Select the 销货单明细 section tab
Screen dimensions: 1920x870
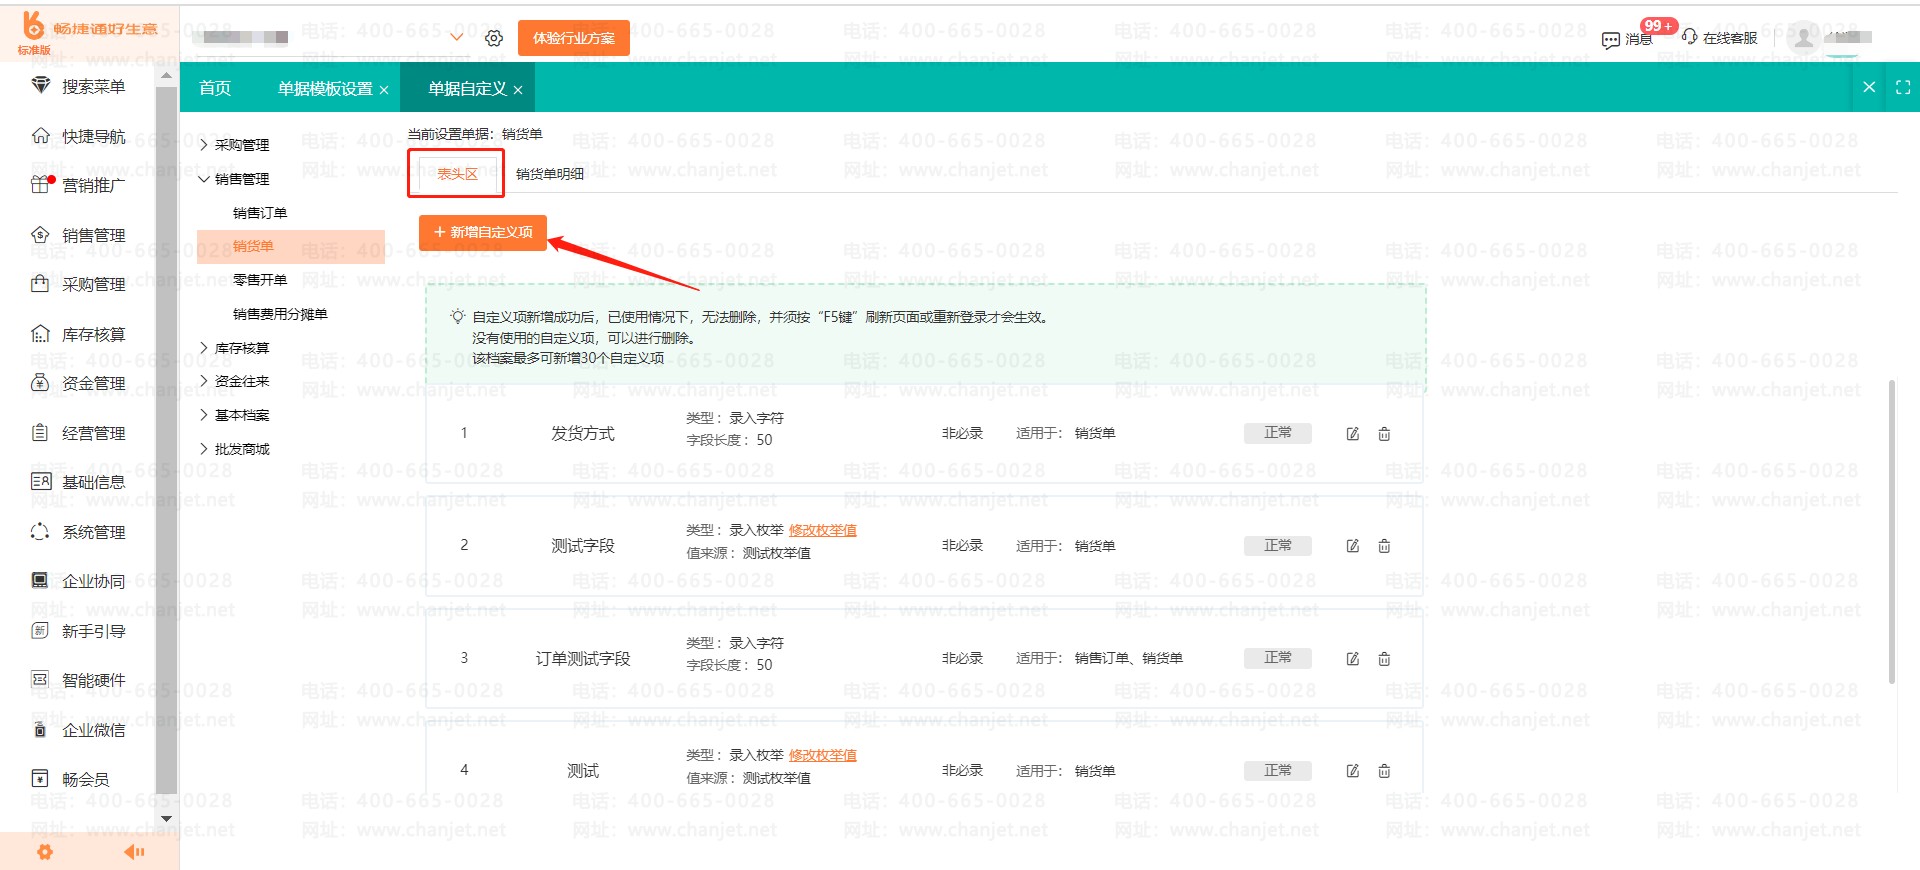[549, 174]
